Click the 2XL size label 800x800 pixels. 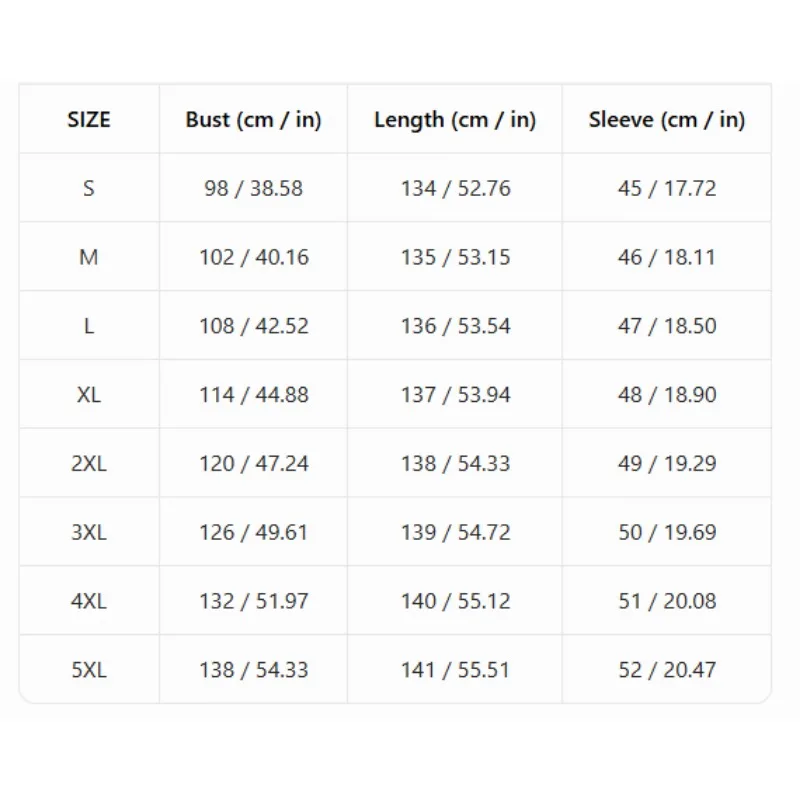coord(89,464)
